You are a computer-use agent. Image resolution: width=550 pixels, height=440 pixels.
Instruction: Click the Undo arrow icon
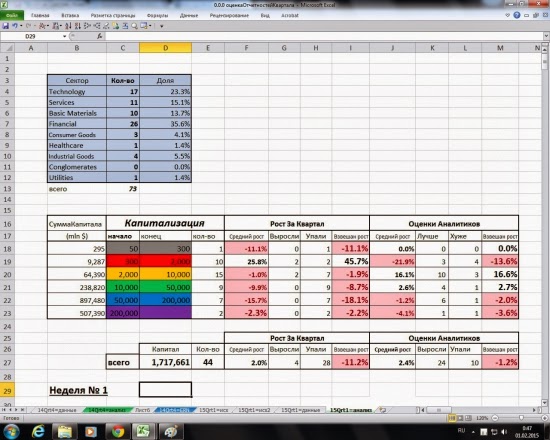tap(15, 26)
